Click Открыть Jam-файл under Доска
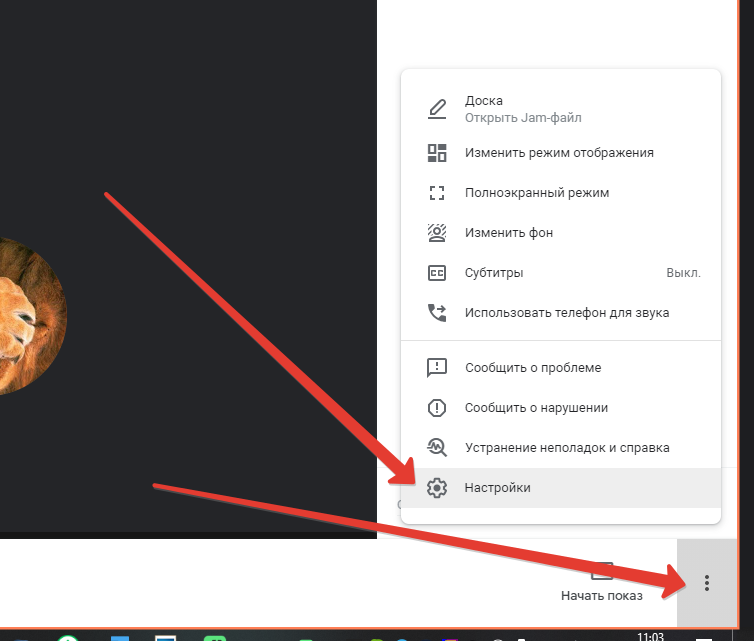The width and height of the screenshot is (754, 641). click(523, 118)
